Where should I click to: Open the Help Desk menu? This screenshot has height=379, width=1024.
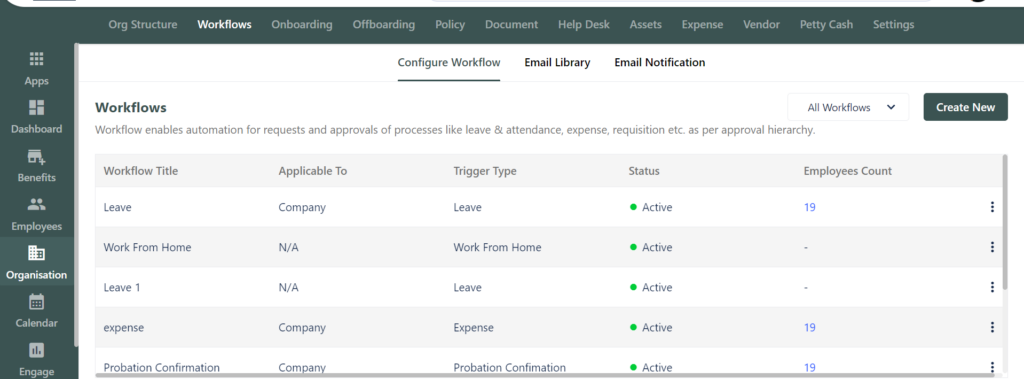pos(584,25)
